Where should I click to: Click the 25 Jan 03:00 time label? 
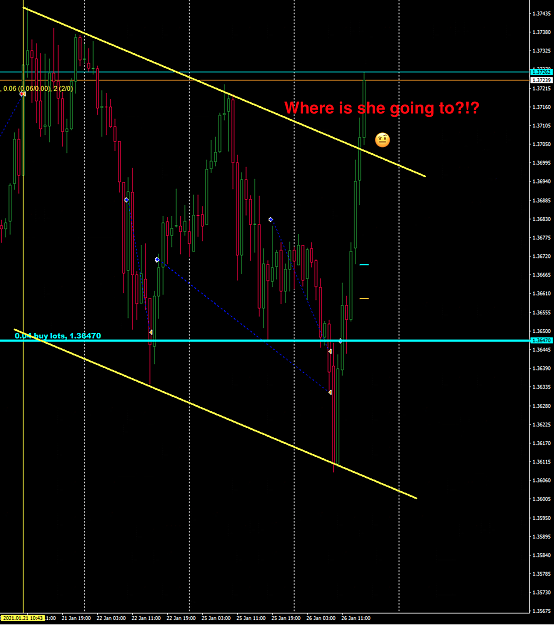[216, 618]
